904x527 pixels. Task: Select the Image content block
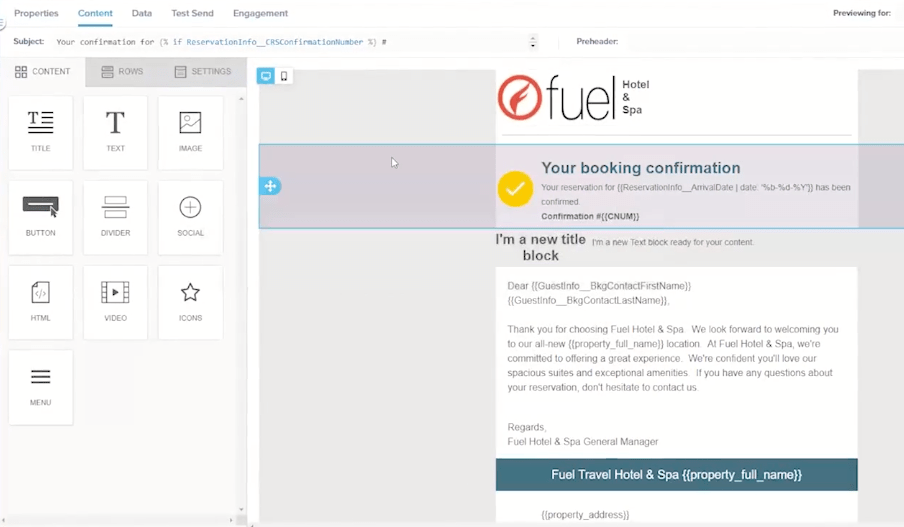click(190, 133)
